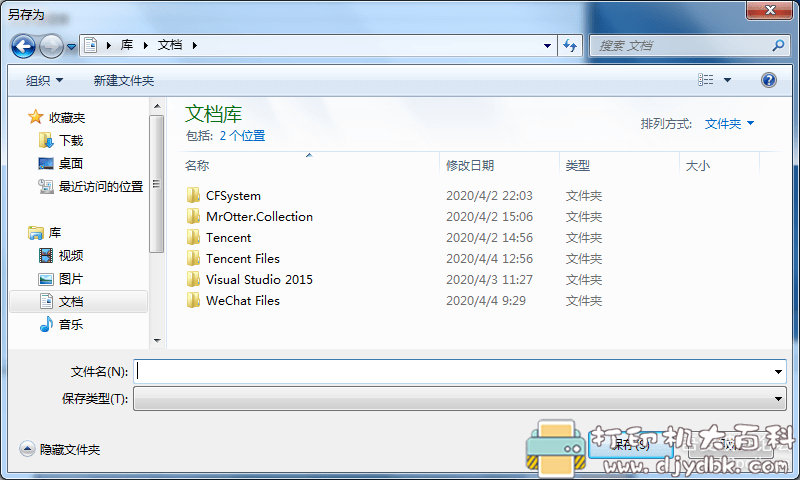The image size is (800, 480).
Task: Click the WeChat Files folder icon
Action: point(193,300)
